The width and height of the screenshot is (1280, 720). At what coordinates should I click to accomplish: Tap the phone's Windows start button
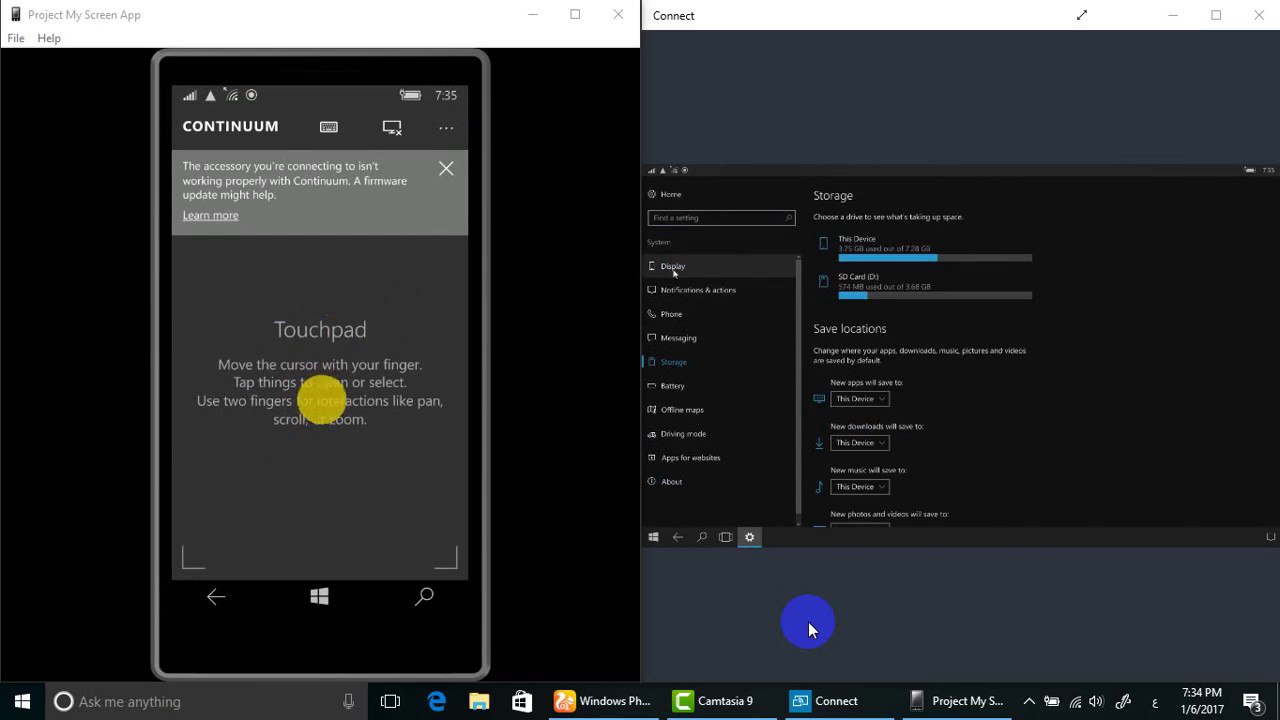(x=319, y=597)
